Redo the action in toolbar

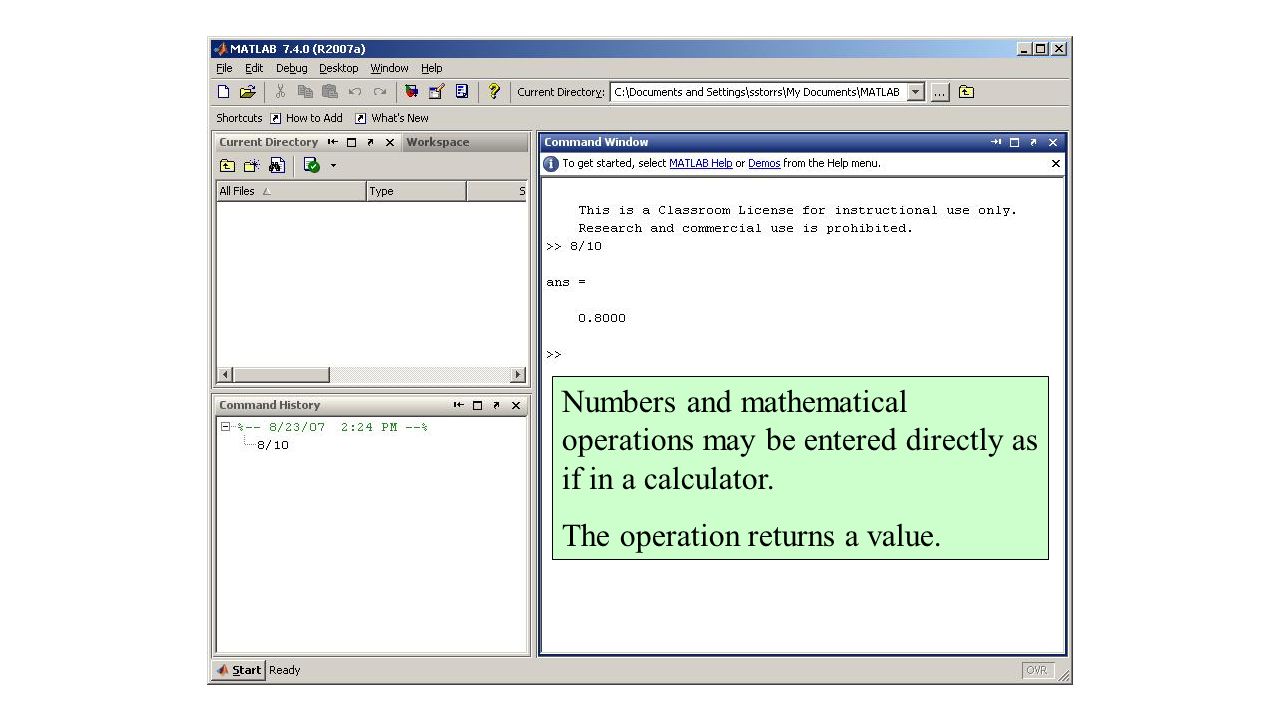379,92
